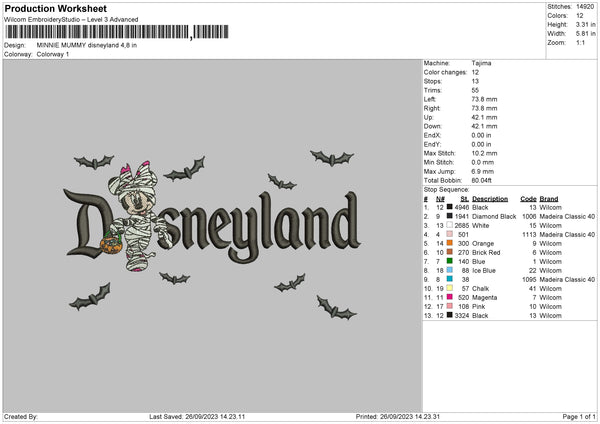Select the Diamond Black swatch in row 2
This screenshot has width=600, height=424.
tap(450, 216)
